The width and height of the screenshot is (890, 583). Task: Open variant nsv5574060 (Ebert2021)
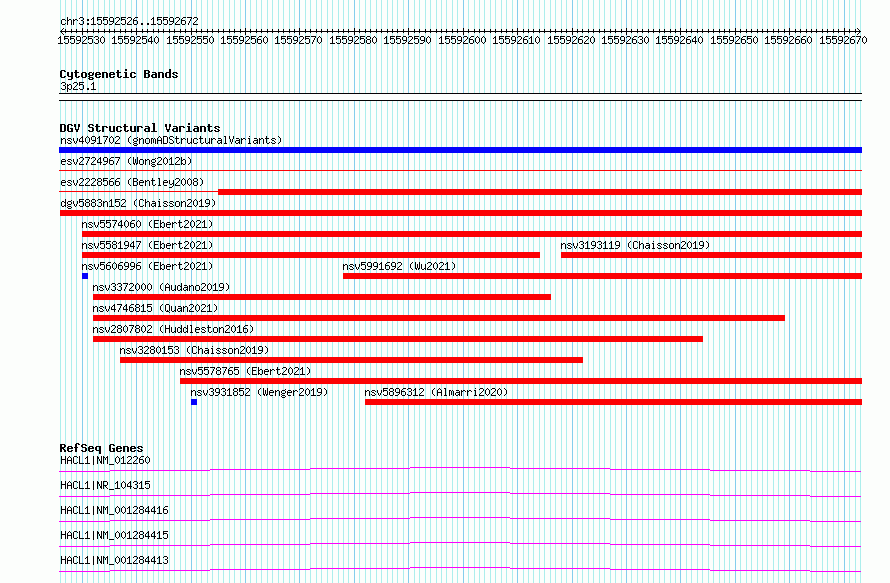coord(147,224)
